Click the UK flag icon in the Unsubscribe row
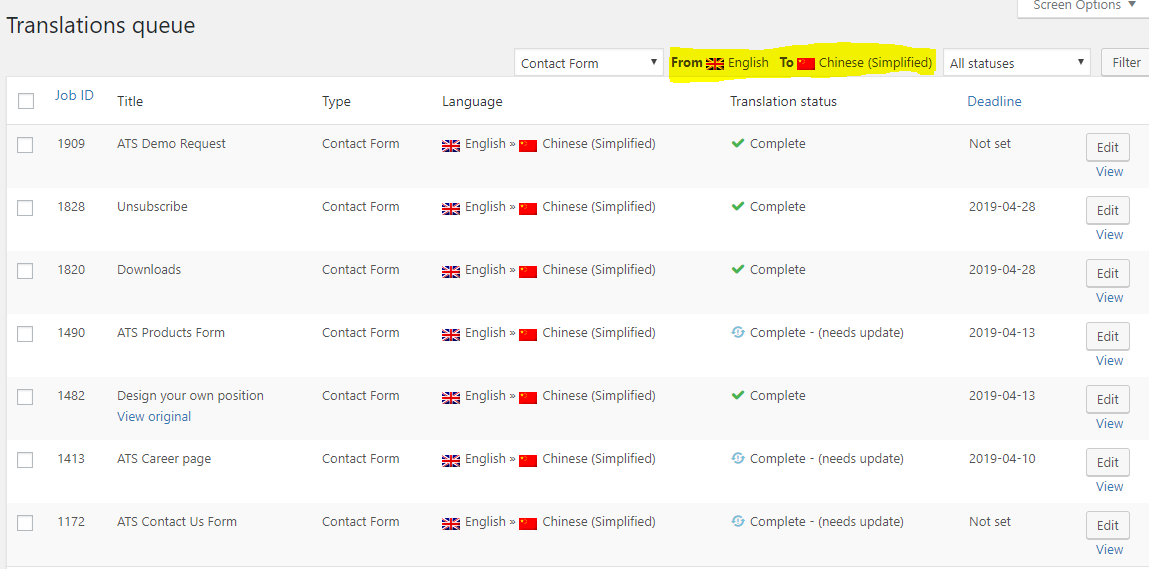This screenshot has height=569, width=1149. point(451,208)
